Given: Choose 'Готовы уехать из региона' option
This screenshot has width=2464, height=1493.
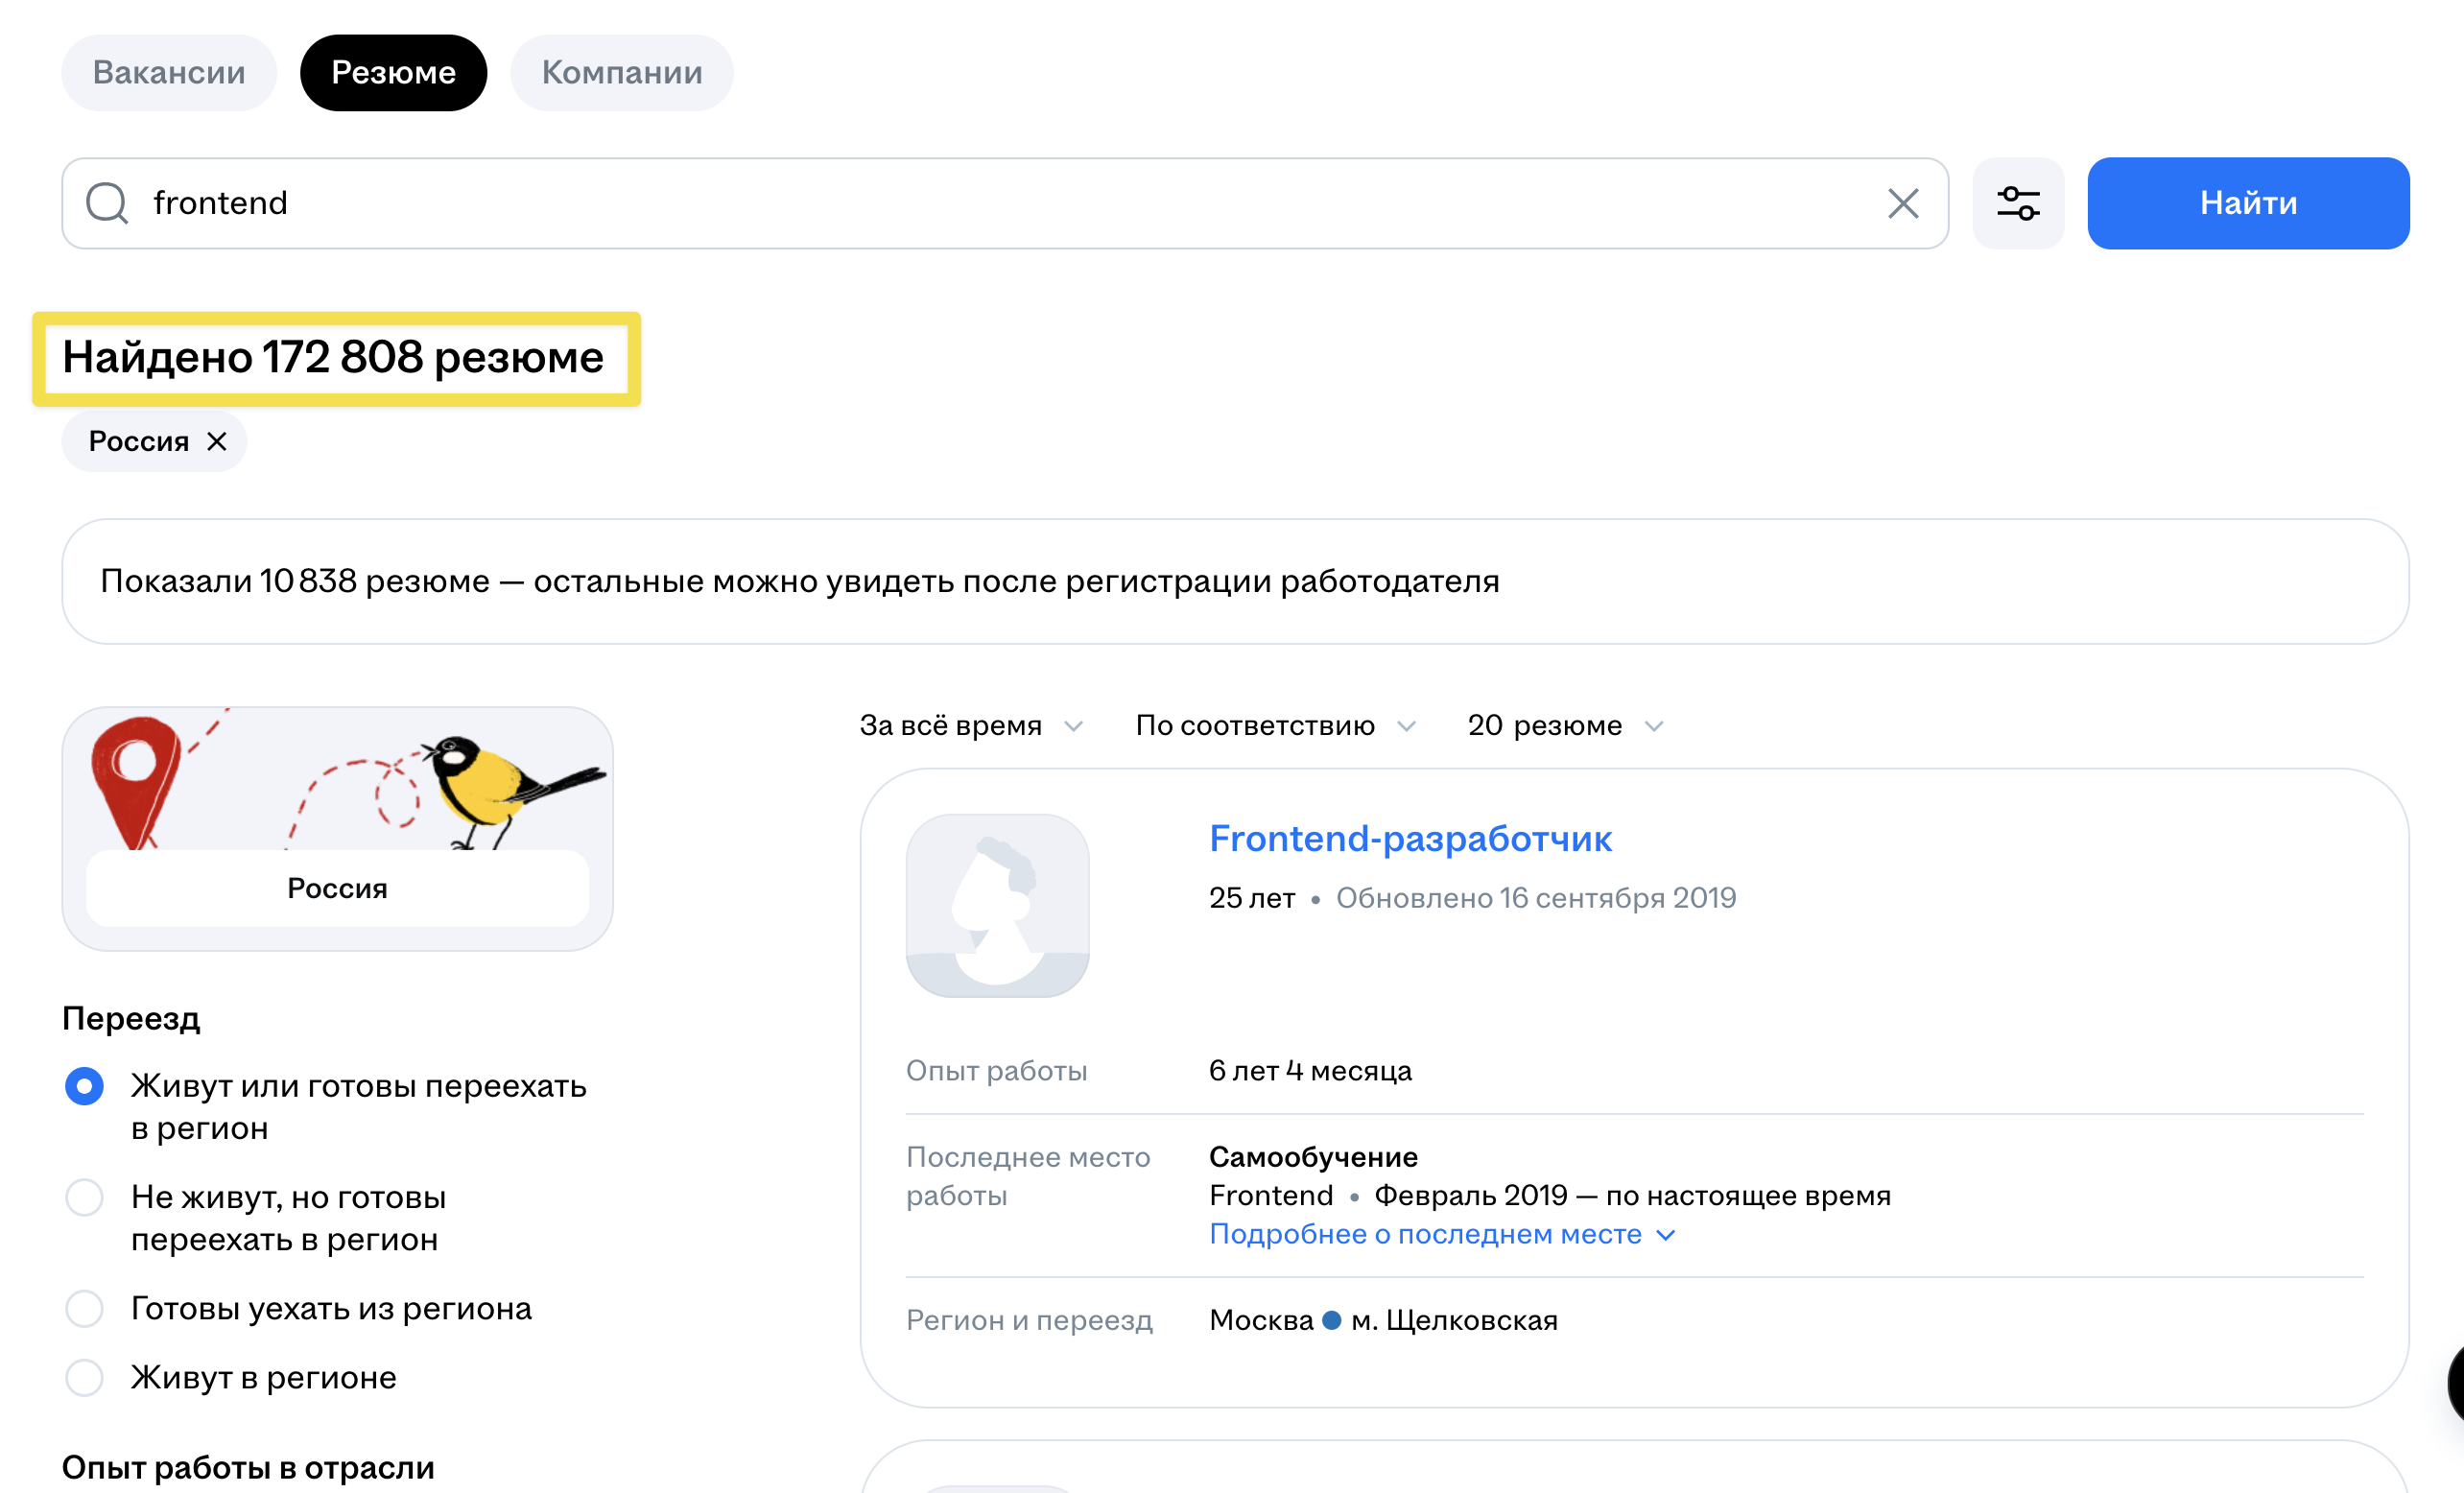Looking at the screenshot, I should pyautogui.click(x=84, y=1308).
